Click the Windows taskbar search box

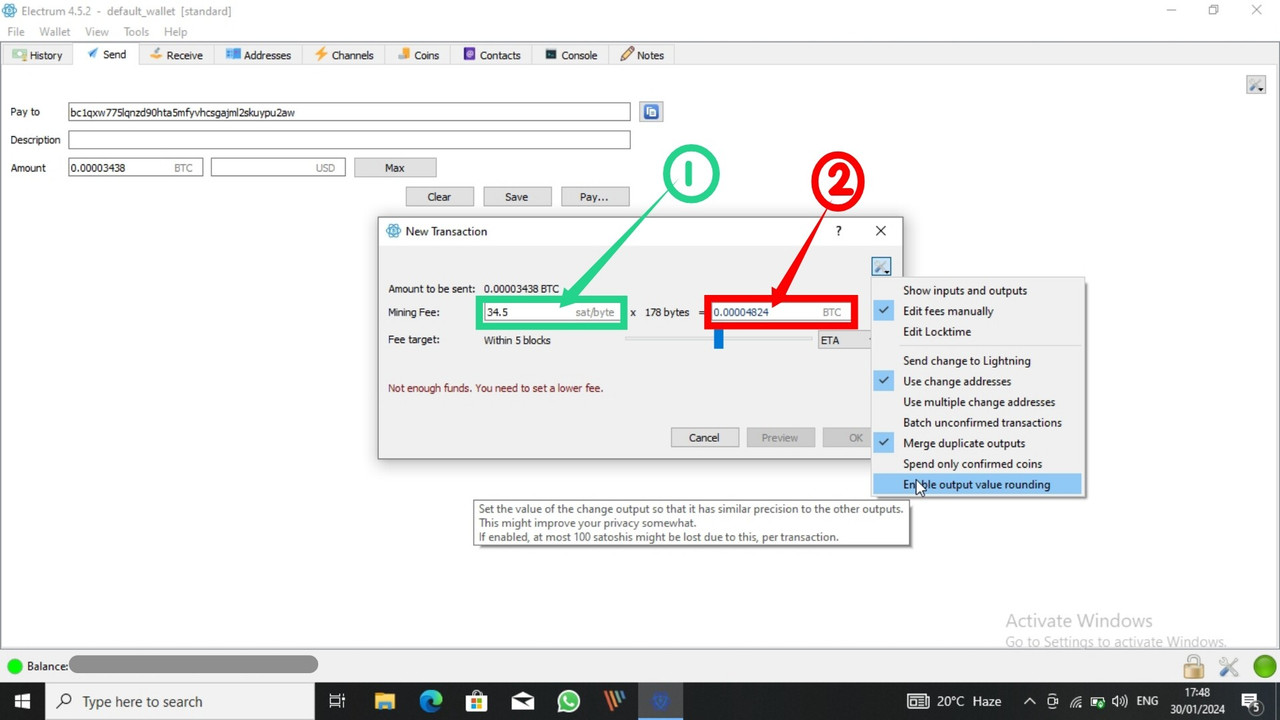[180, 701]
